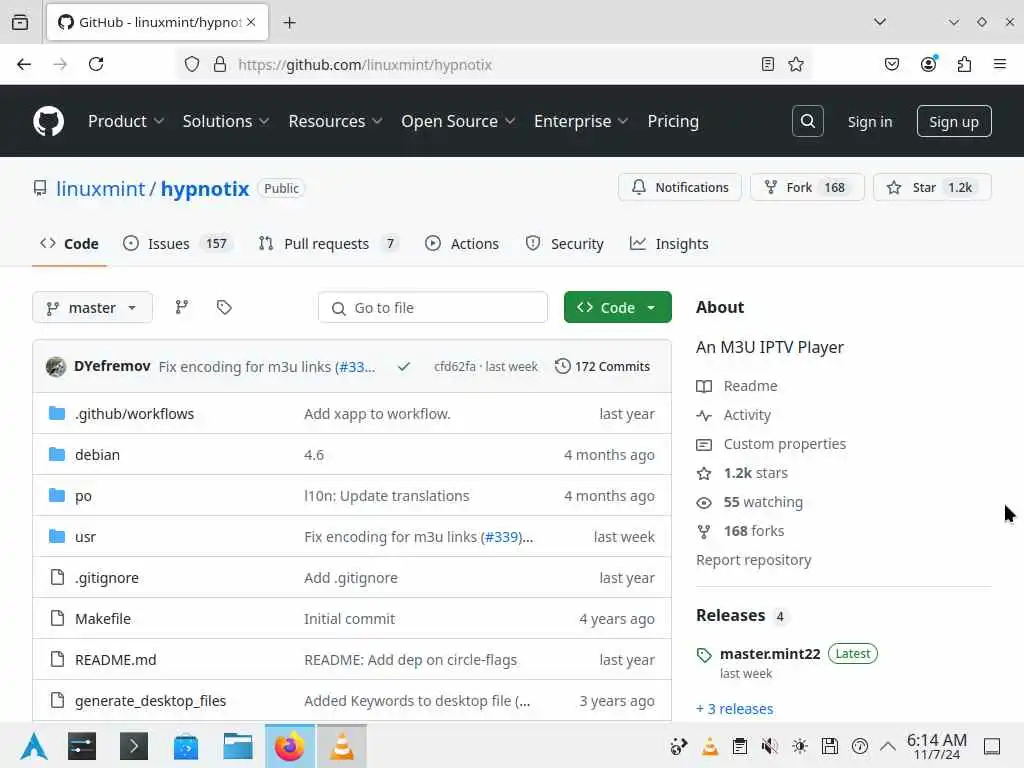Open the Pocket save icon

891,64
